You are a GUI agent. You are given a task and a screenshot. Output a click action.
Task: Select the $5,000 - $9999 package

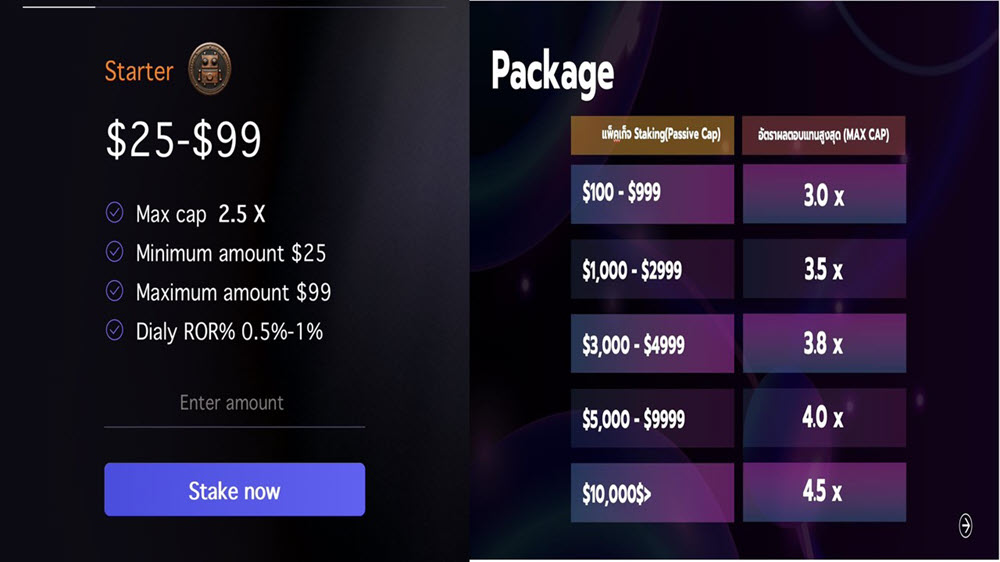pos(652,418)
